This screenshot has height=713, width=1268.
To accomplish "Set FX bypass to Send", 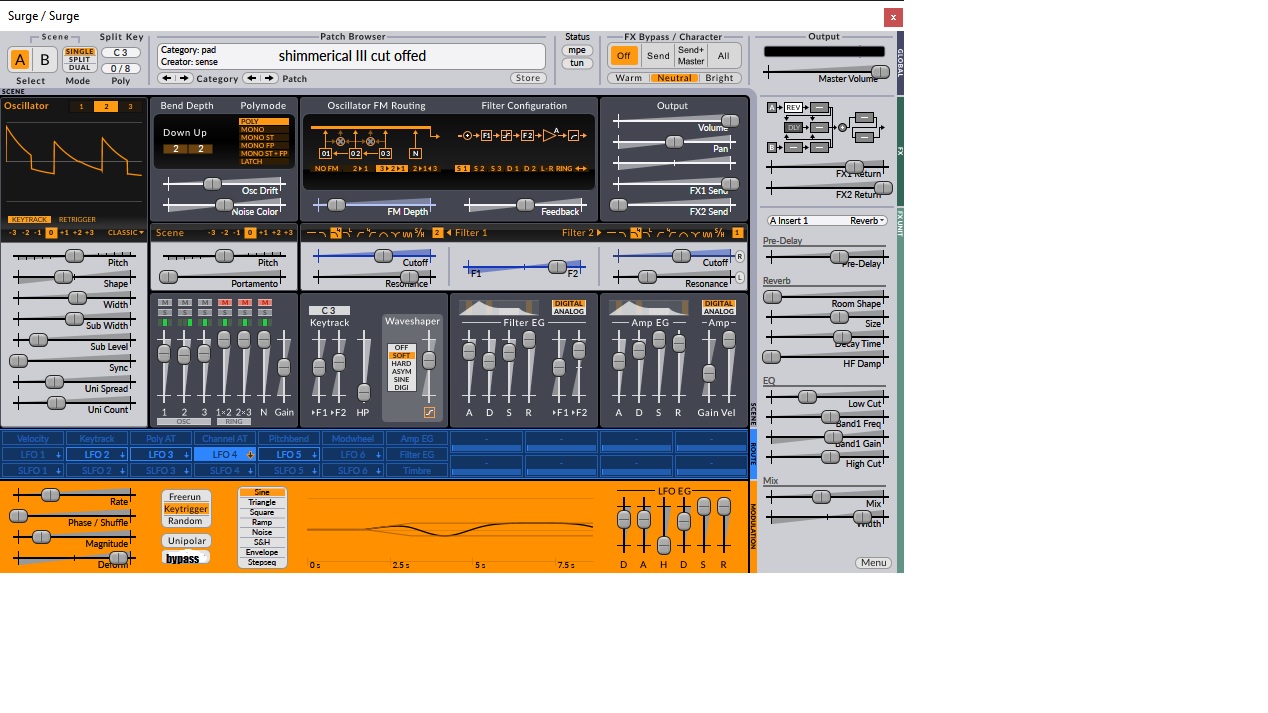I will coord(658,56).
